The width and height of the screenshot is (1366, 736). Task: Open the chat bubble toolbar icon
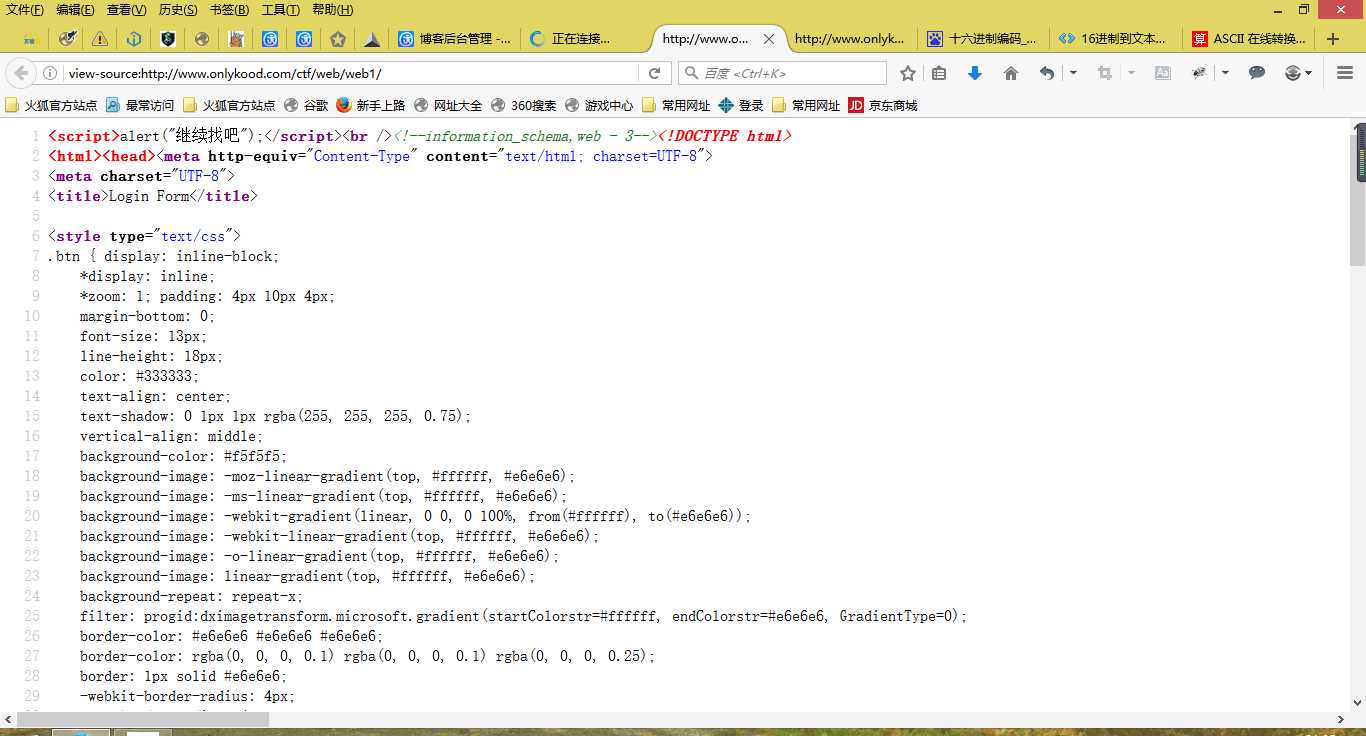[1257, 73]
